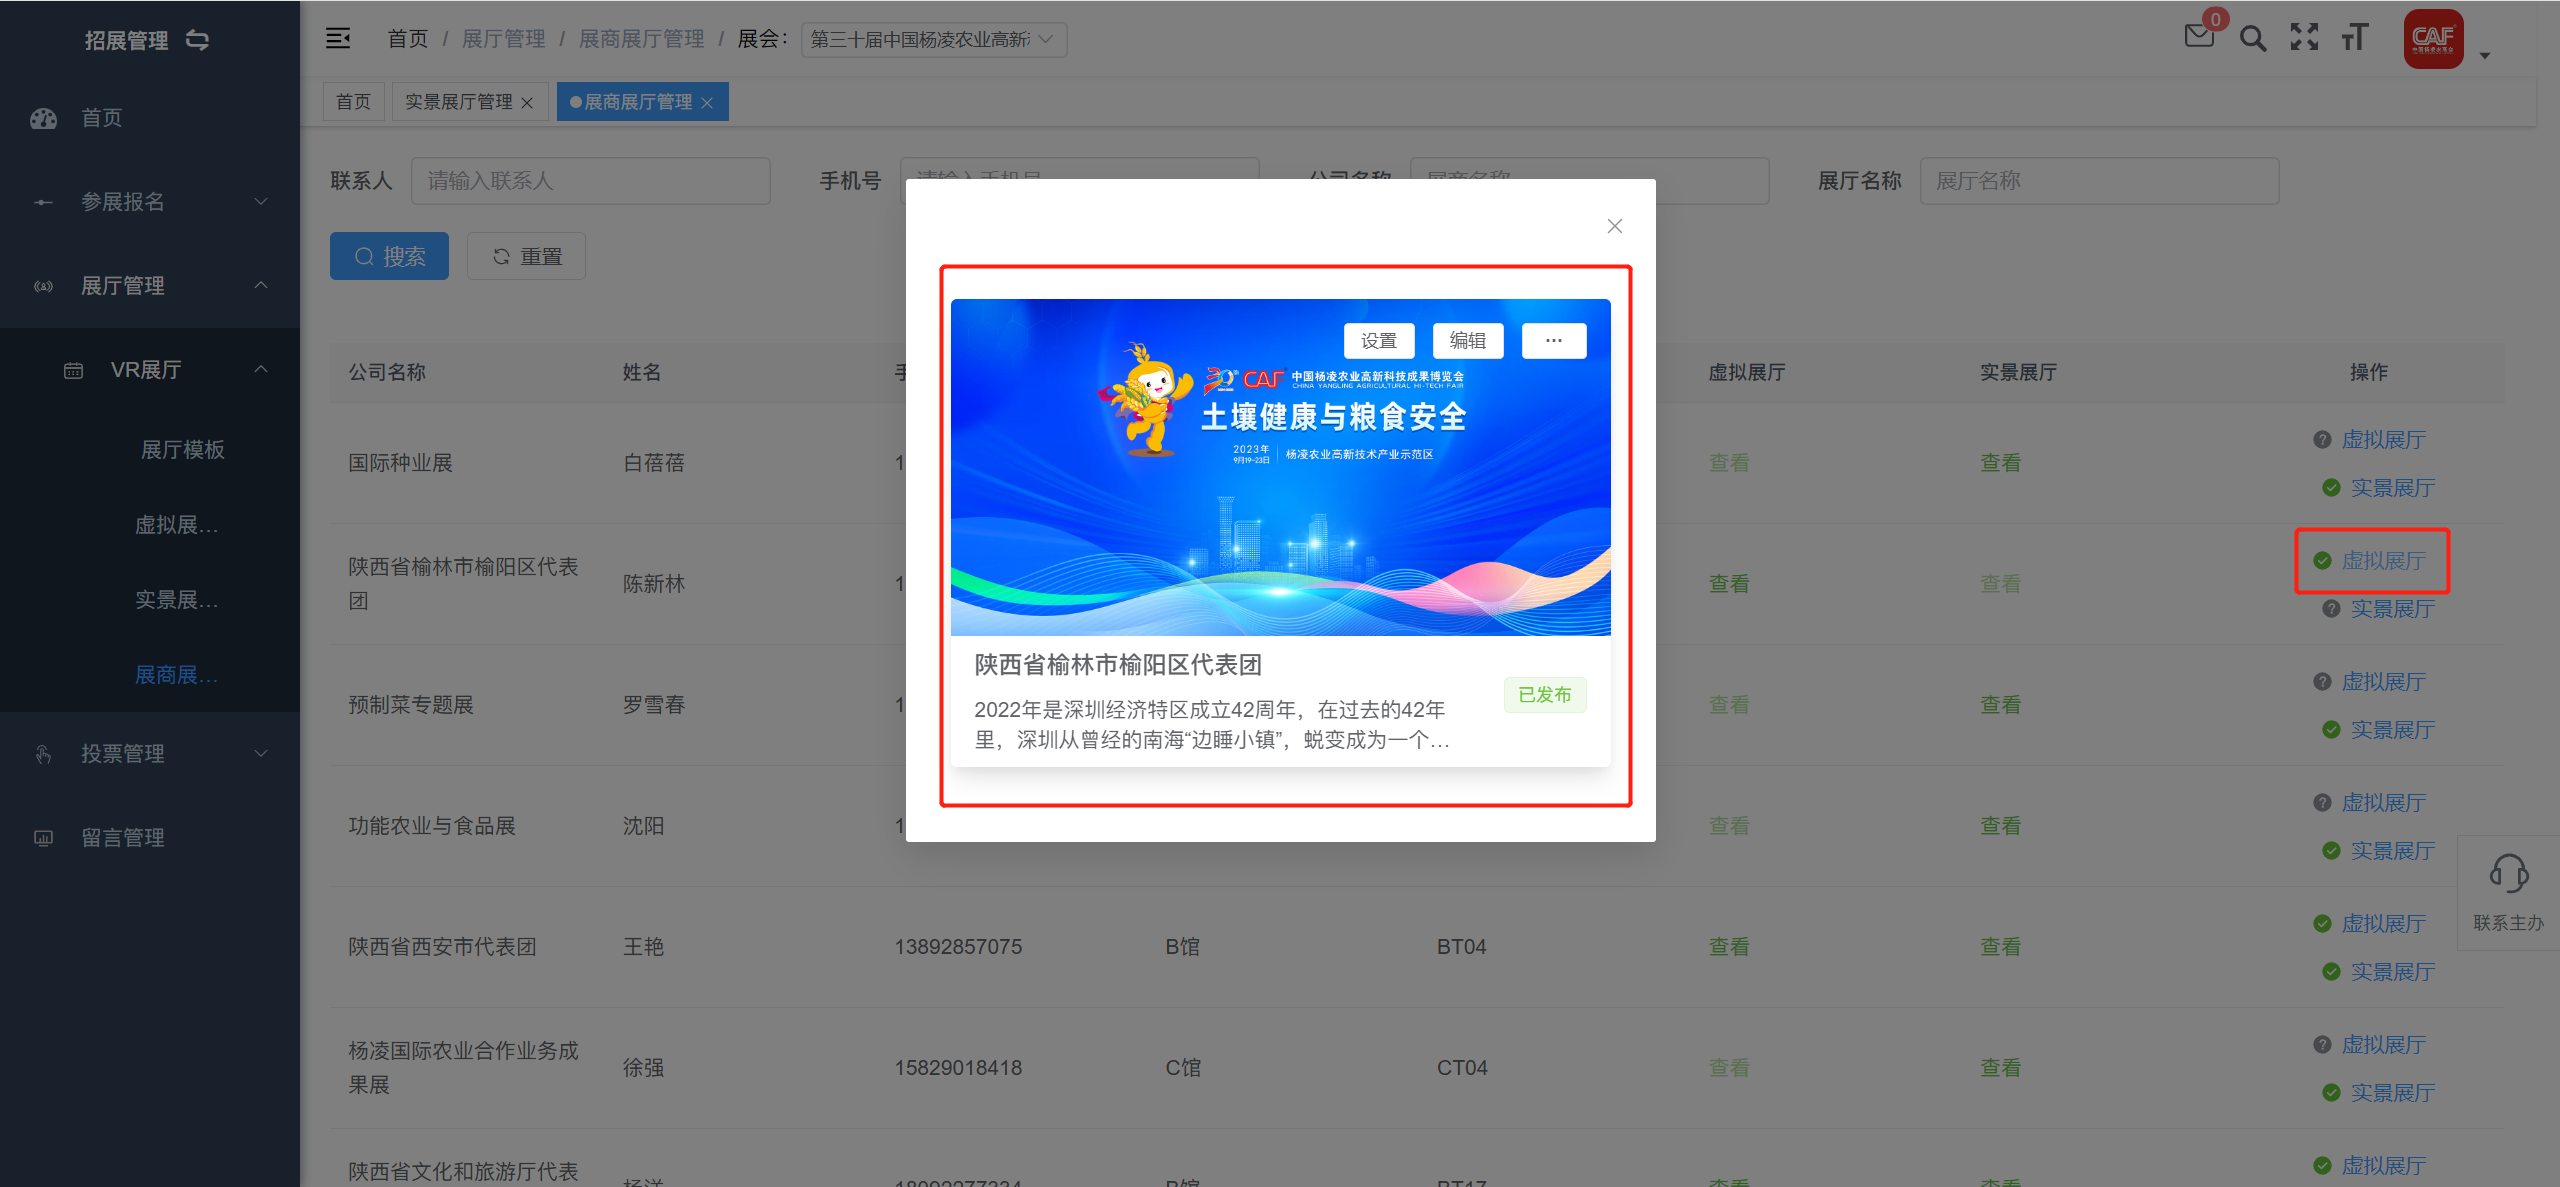Open 虚拟展厅 action for 陕西省榆林市榆阳区代表团
Screen dimensions: 2560x1187
(2383, 561)
